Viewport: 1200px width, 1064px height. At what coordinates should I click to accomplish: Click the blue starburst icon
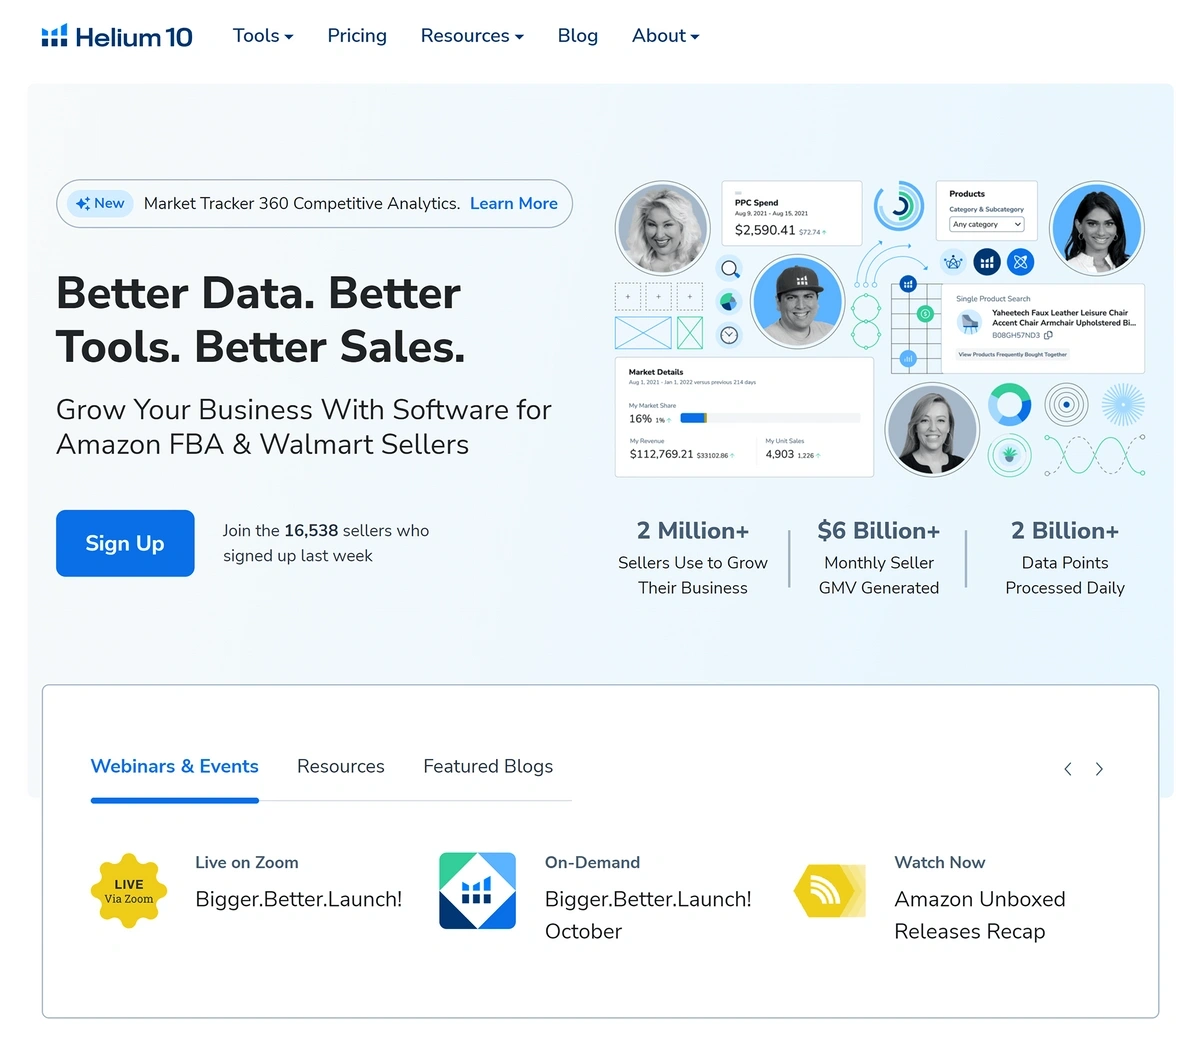[x=1123, y=405]
